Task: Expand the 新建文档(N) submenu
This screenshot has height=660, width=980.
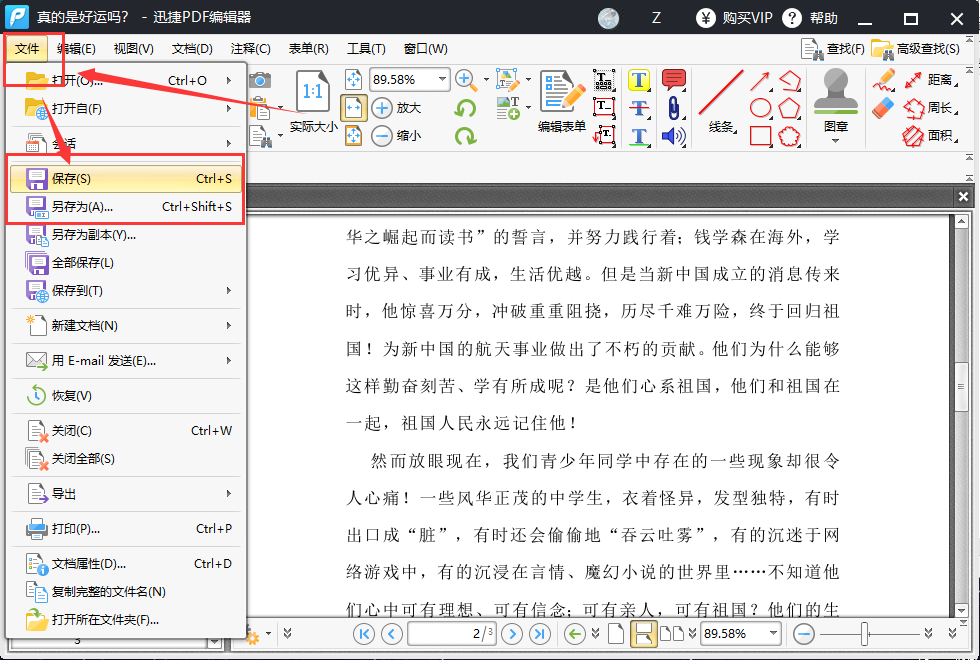Action: (x=126, y=326)
